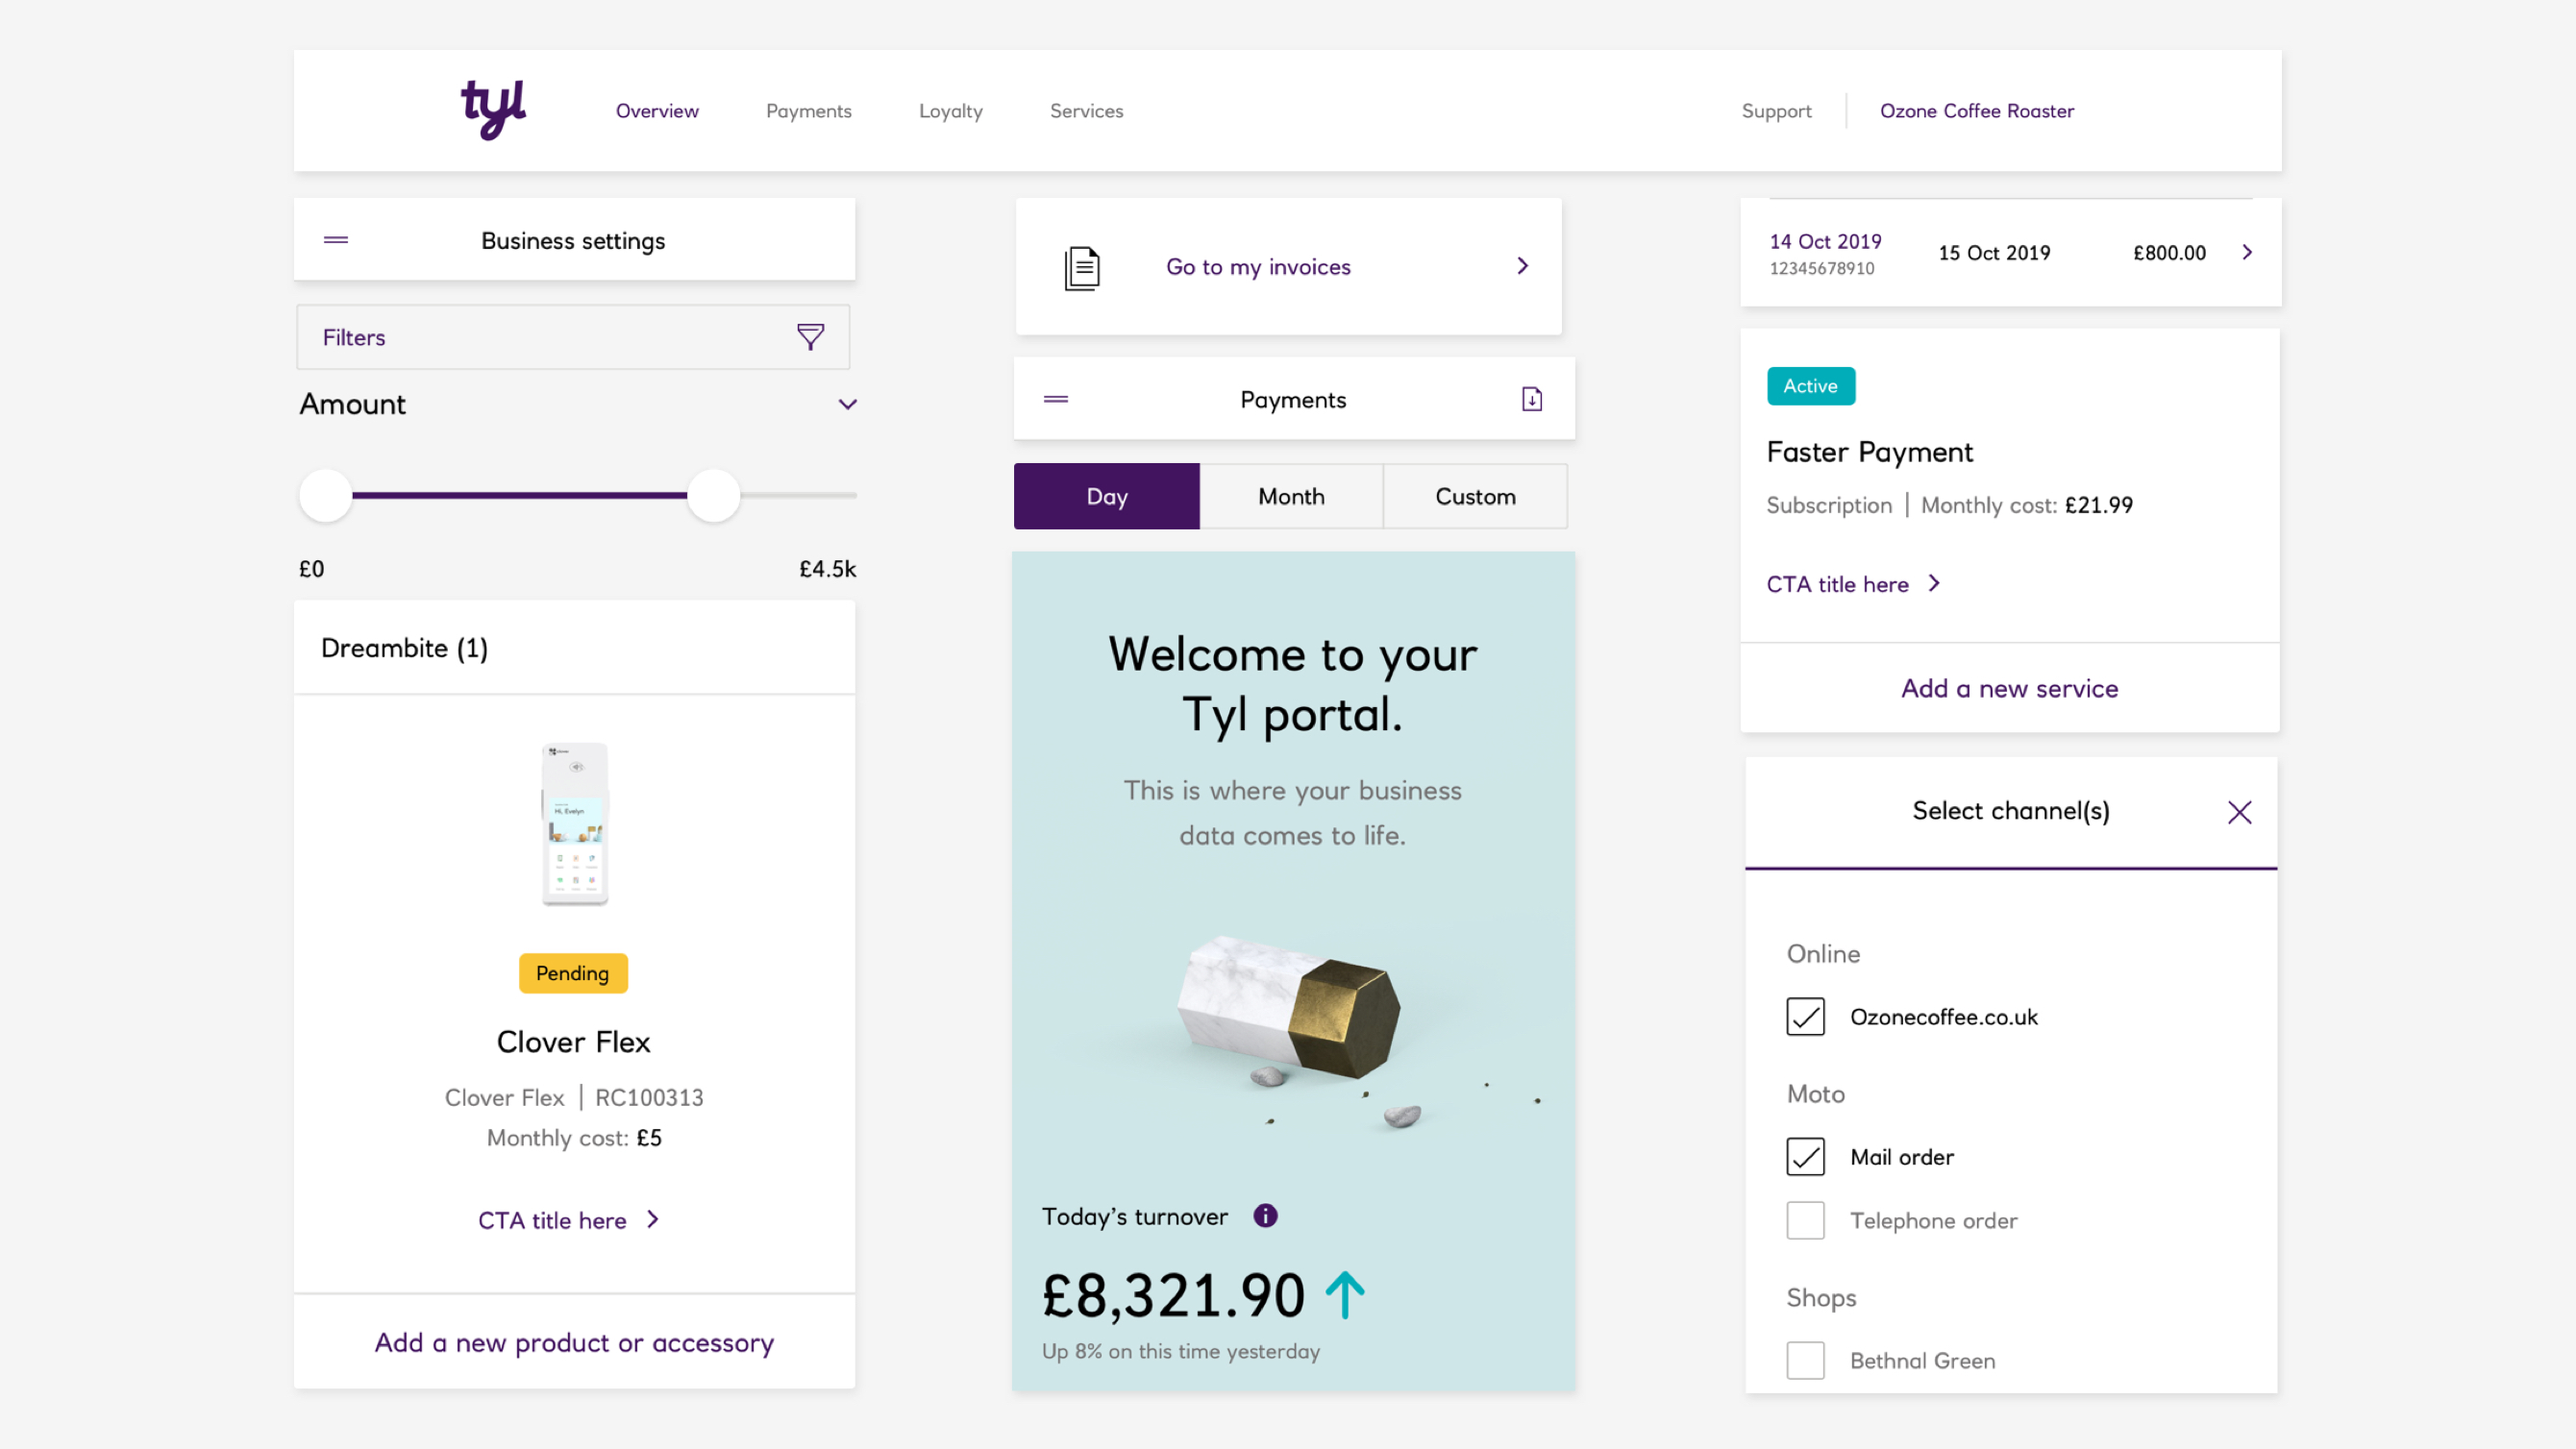Uncheck the Ozonecoffee.co.uk checkbox
This screenshot has height=1449, width=2576.
coord(1805,1016)
